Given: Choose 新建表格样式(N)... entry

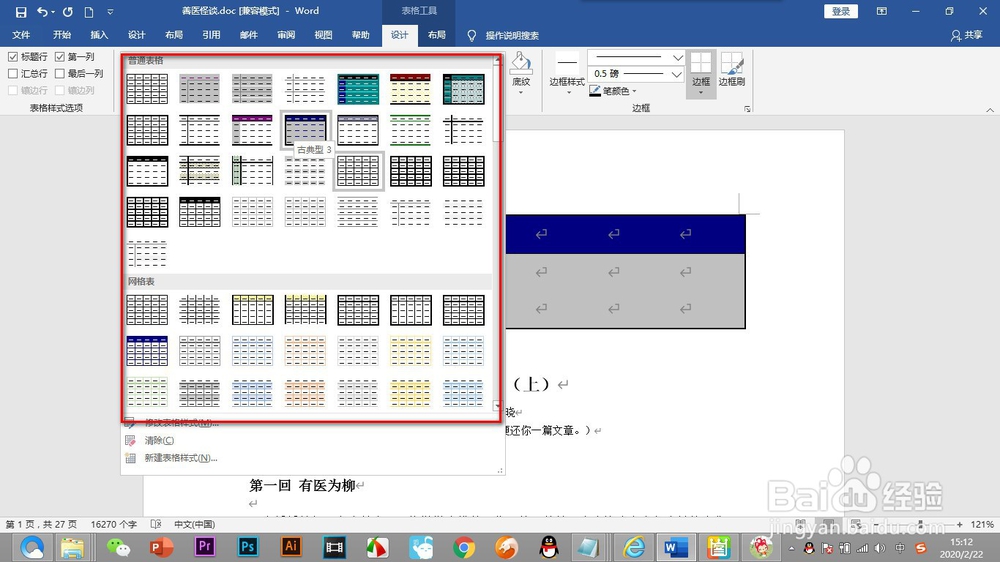Looking at the screenshot, I should coord(180,457).
